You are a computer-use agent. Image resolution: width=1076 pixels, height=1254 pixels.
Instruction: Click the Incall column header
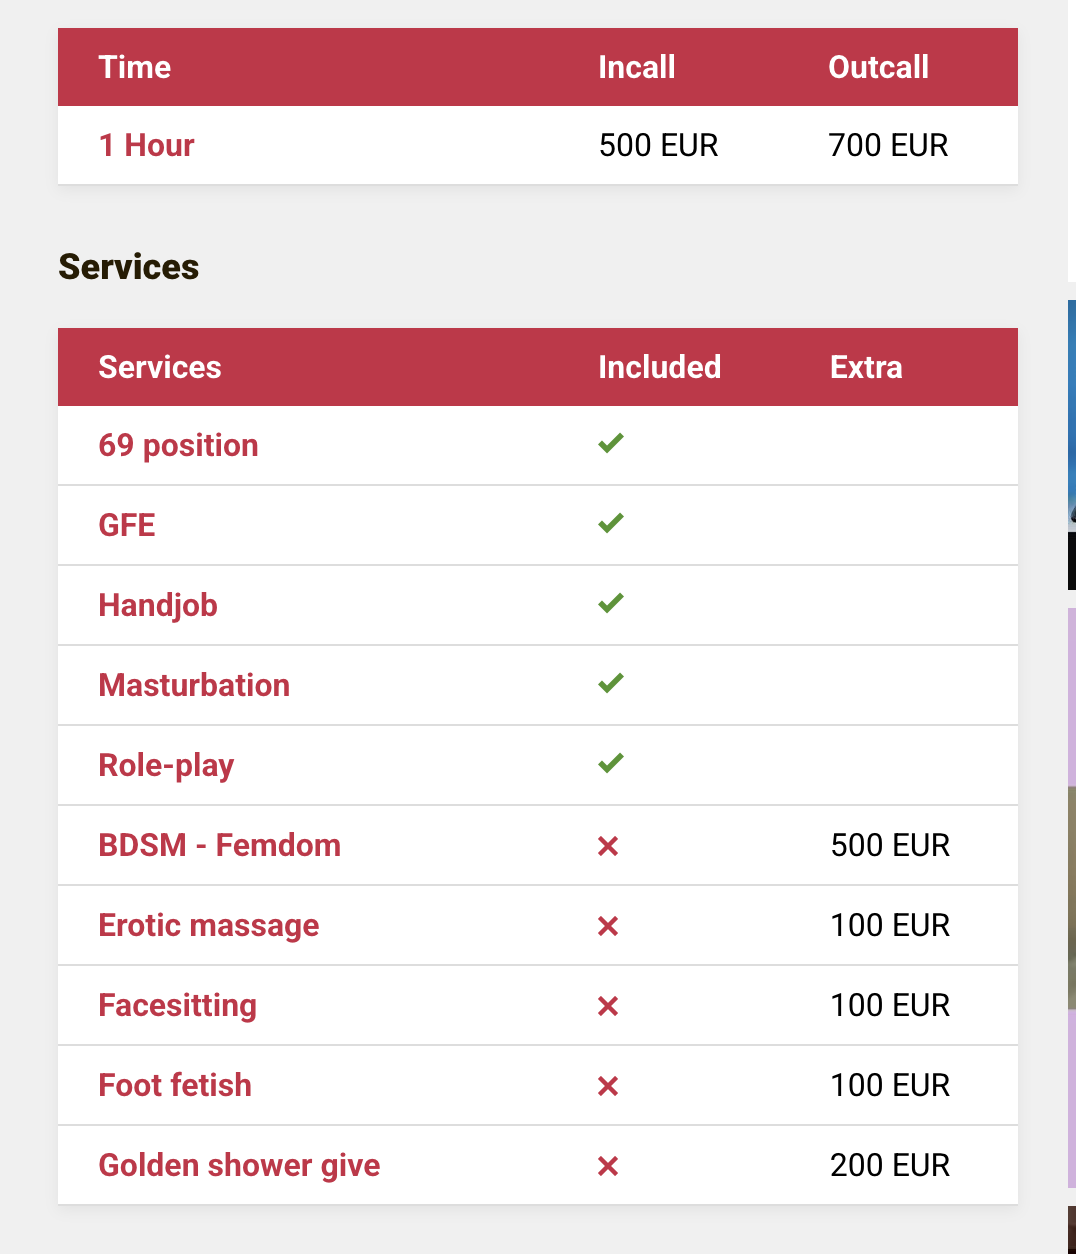point(637,67)
